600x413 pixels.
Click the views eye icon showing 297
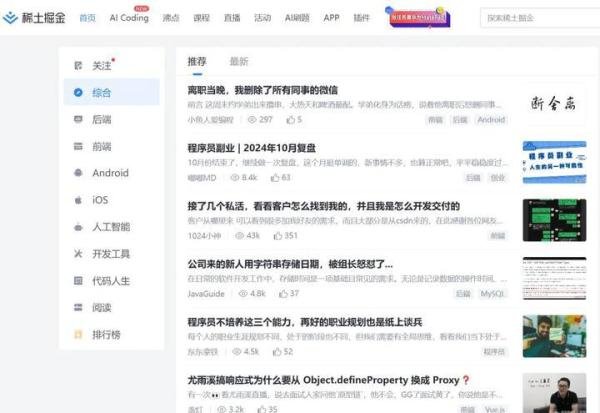tap(252, 120)
